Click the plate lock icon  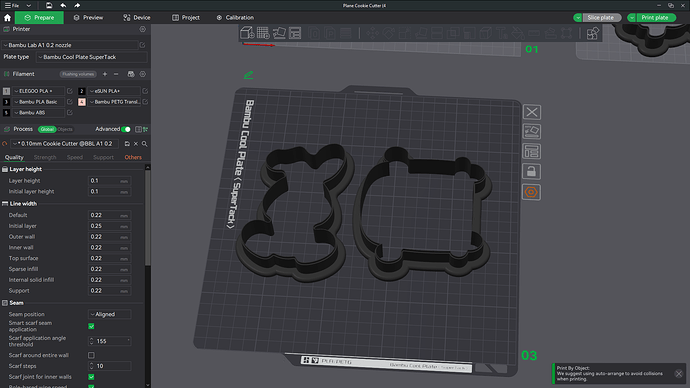click(531, 172)
